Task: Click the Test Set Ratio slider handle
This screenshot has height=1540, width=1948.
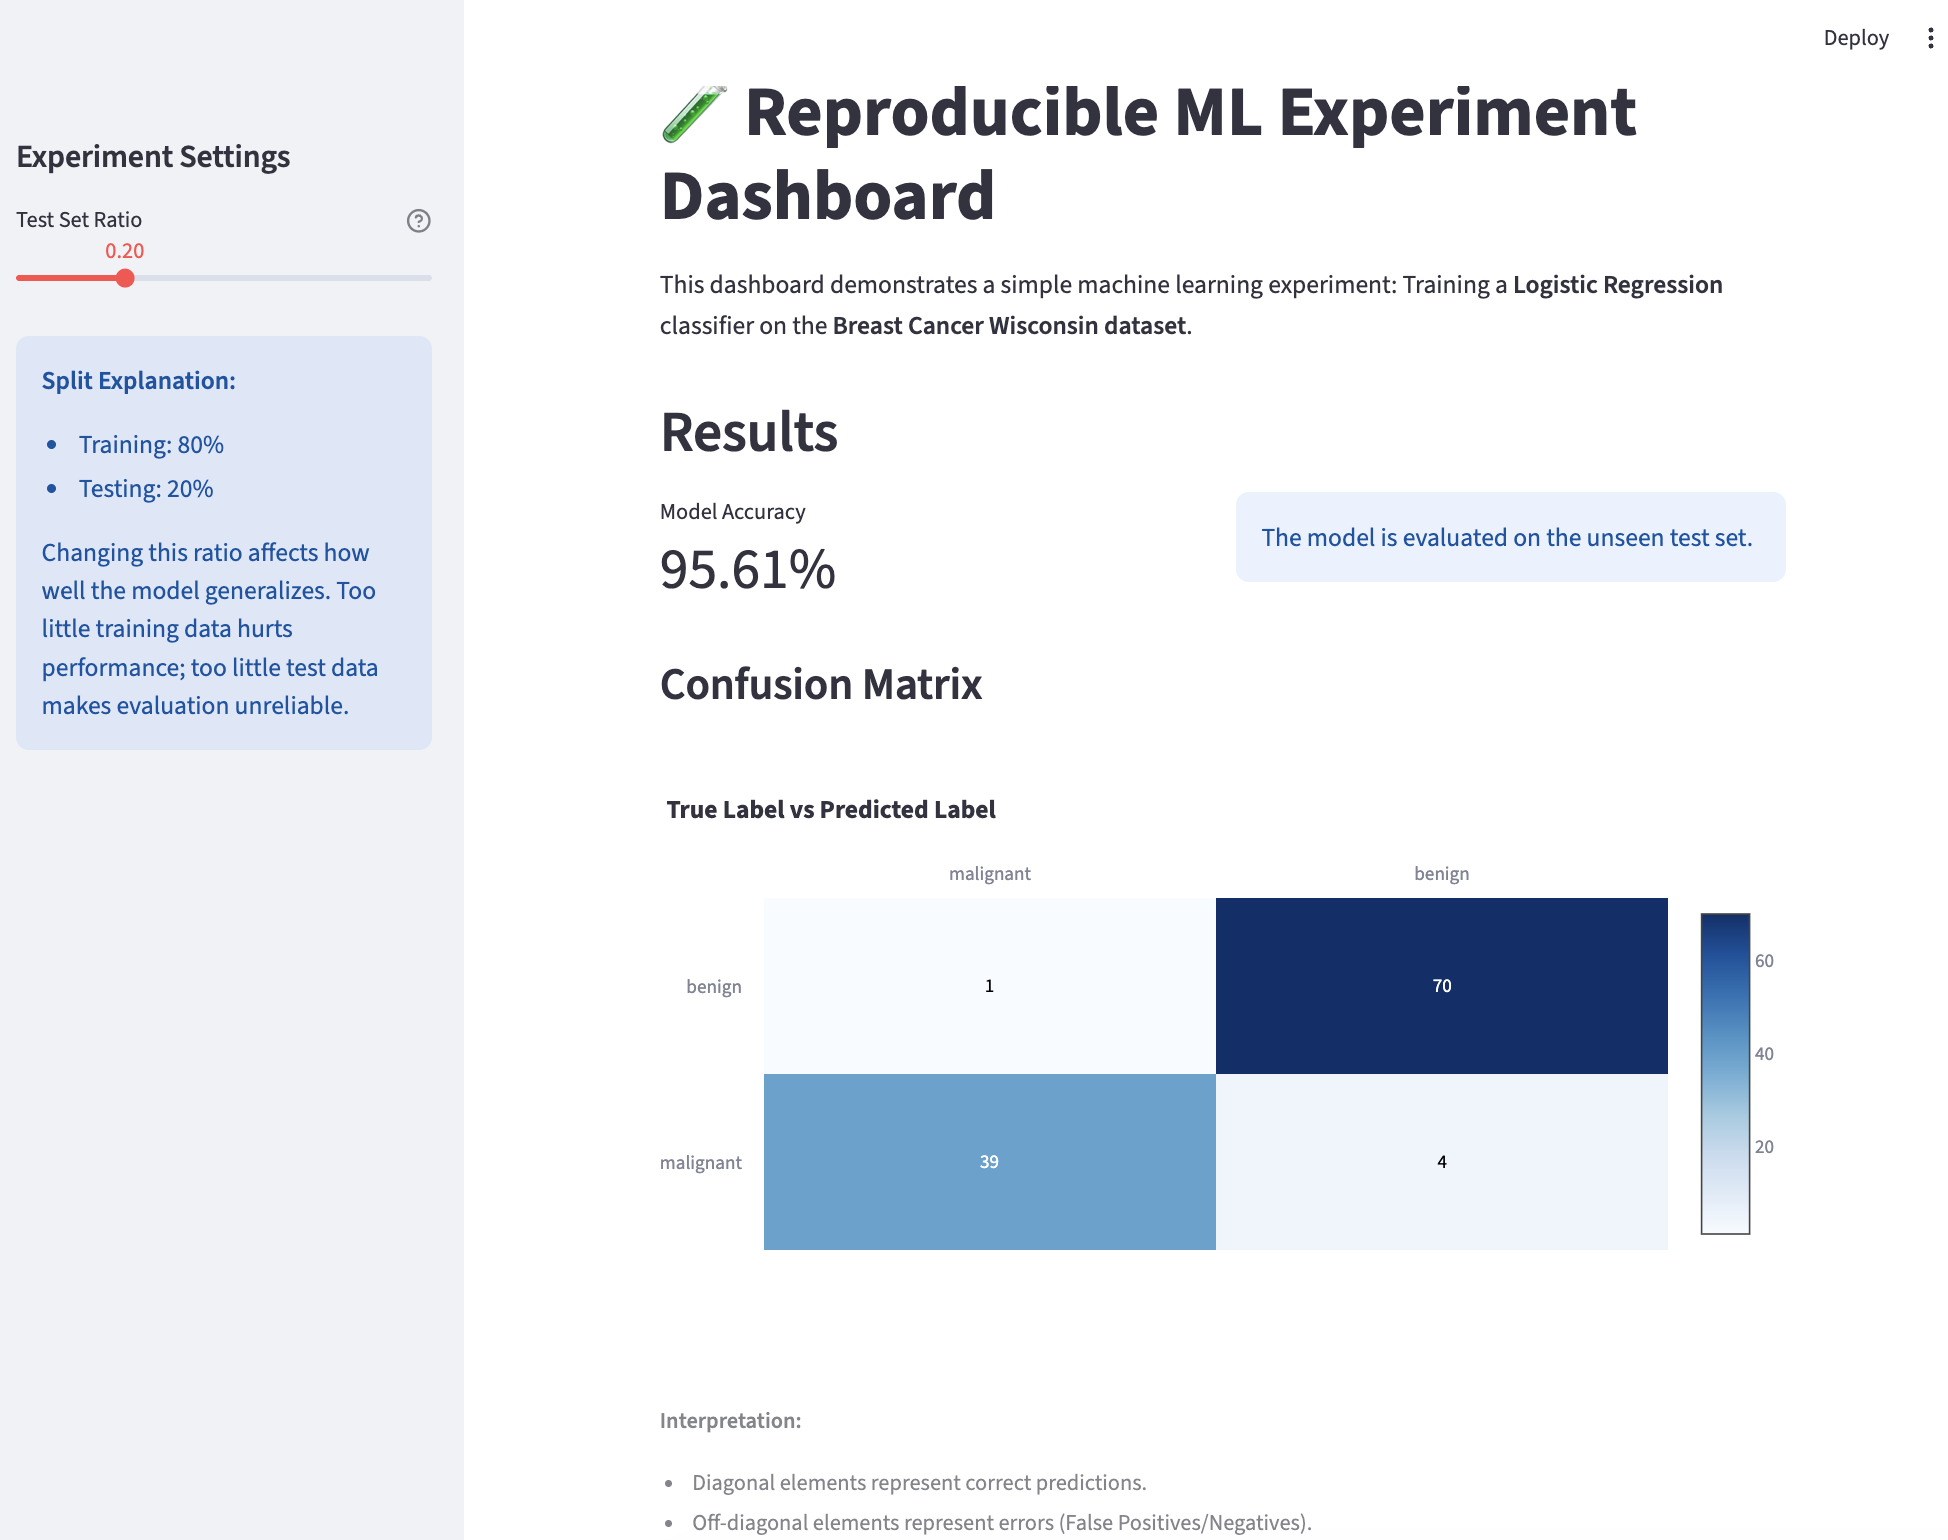Action: click(x=125, y=278)
